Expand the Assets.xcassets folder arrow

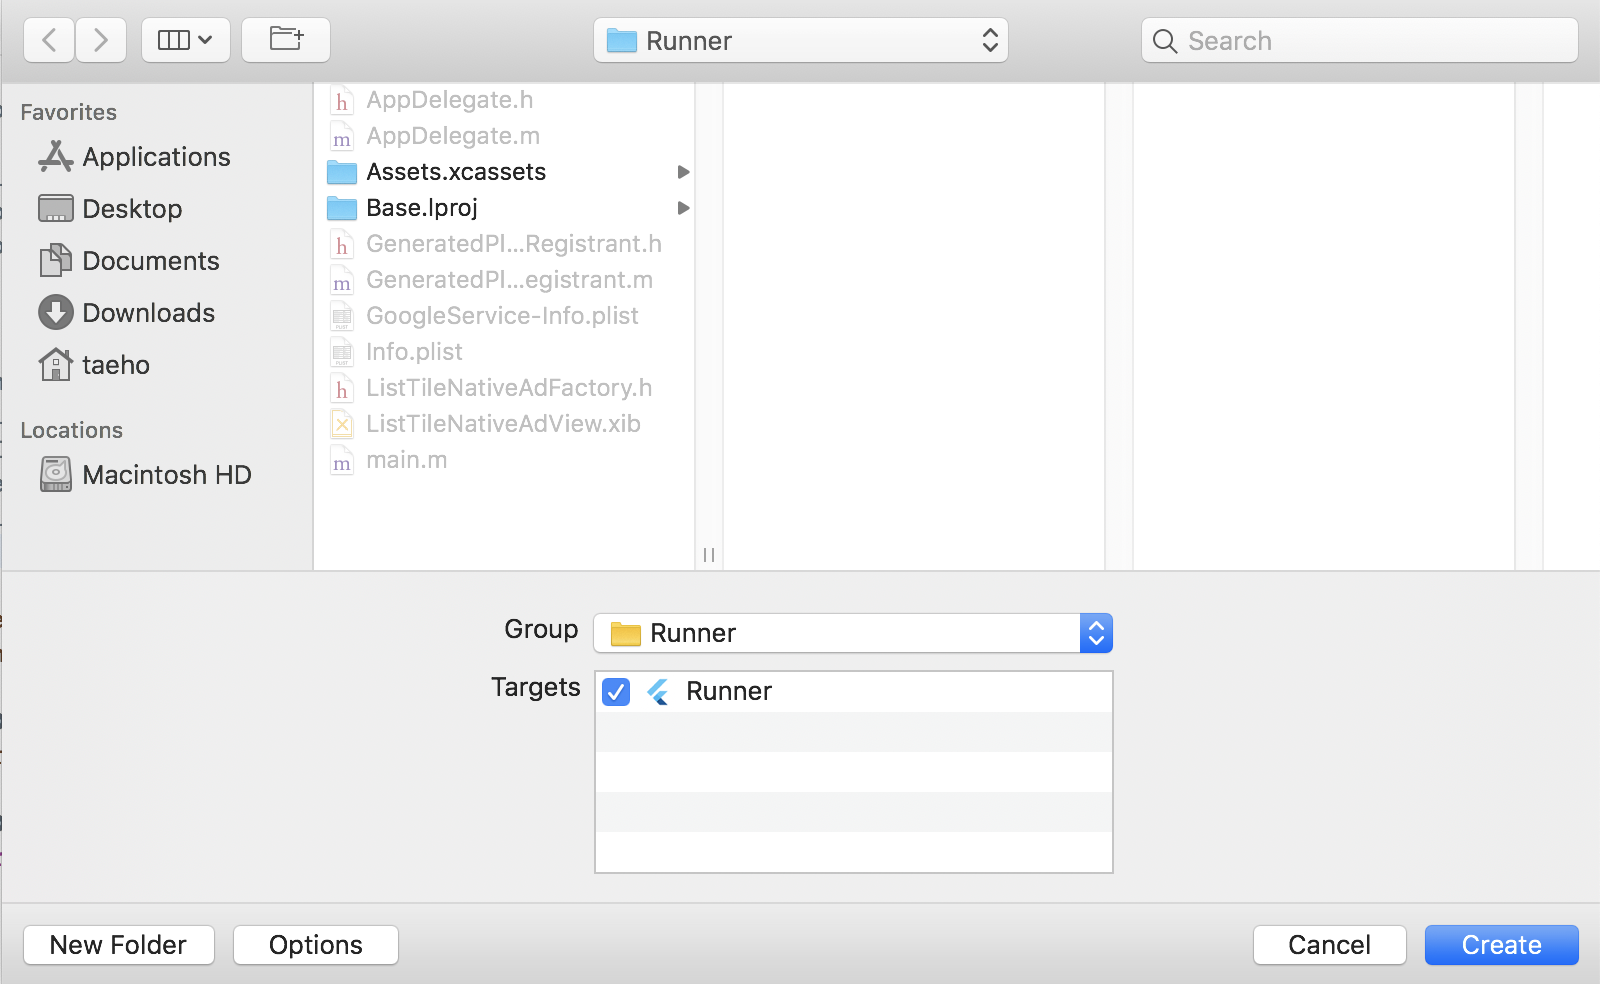(683, 172)
